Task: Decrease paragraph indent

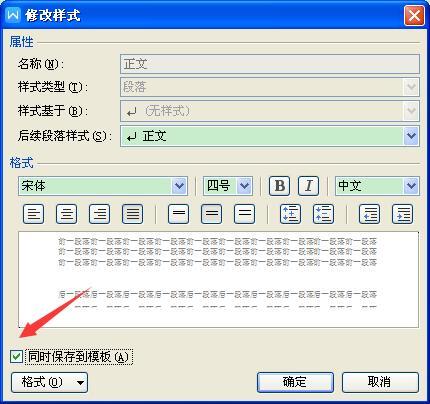Action: (x=369, y=214)
